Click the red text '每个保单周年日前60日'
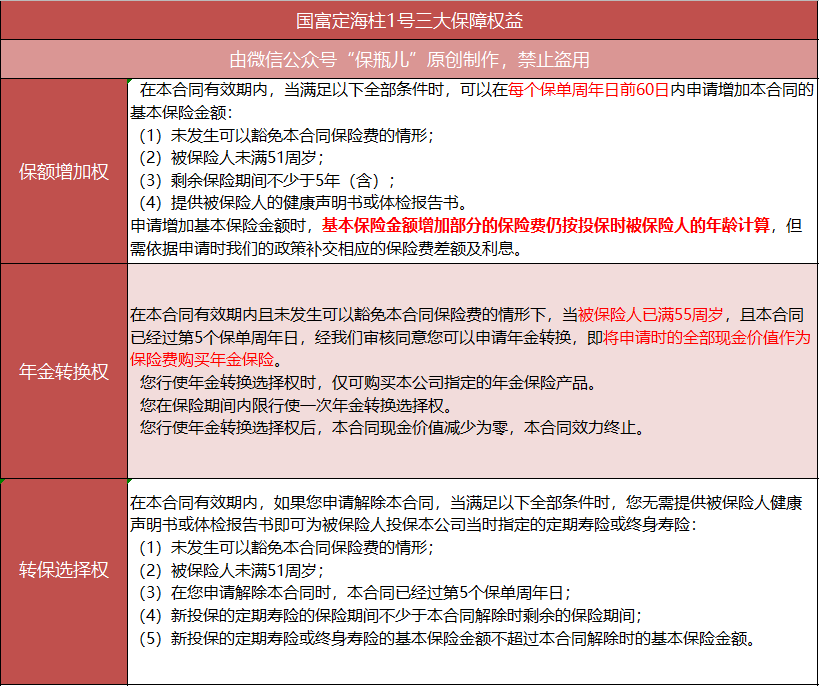Image resolution: width=819 pixels, height=686 pixels. (x=588, y=90)
